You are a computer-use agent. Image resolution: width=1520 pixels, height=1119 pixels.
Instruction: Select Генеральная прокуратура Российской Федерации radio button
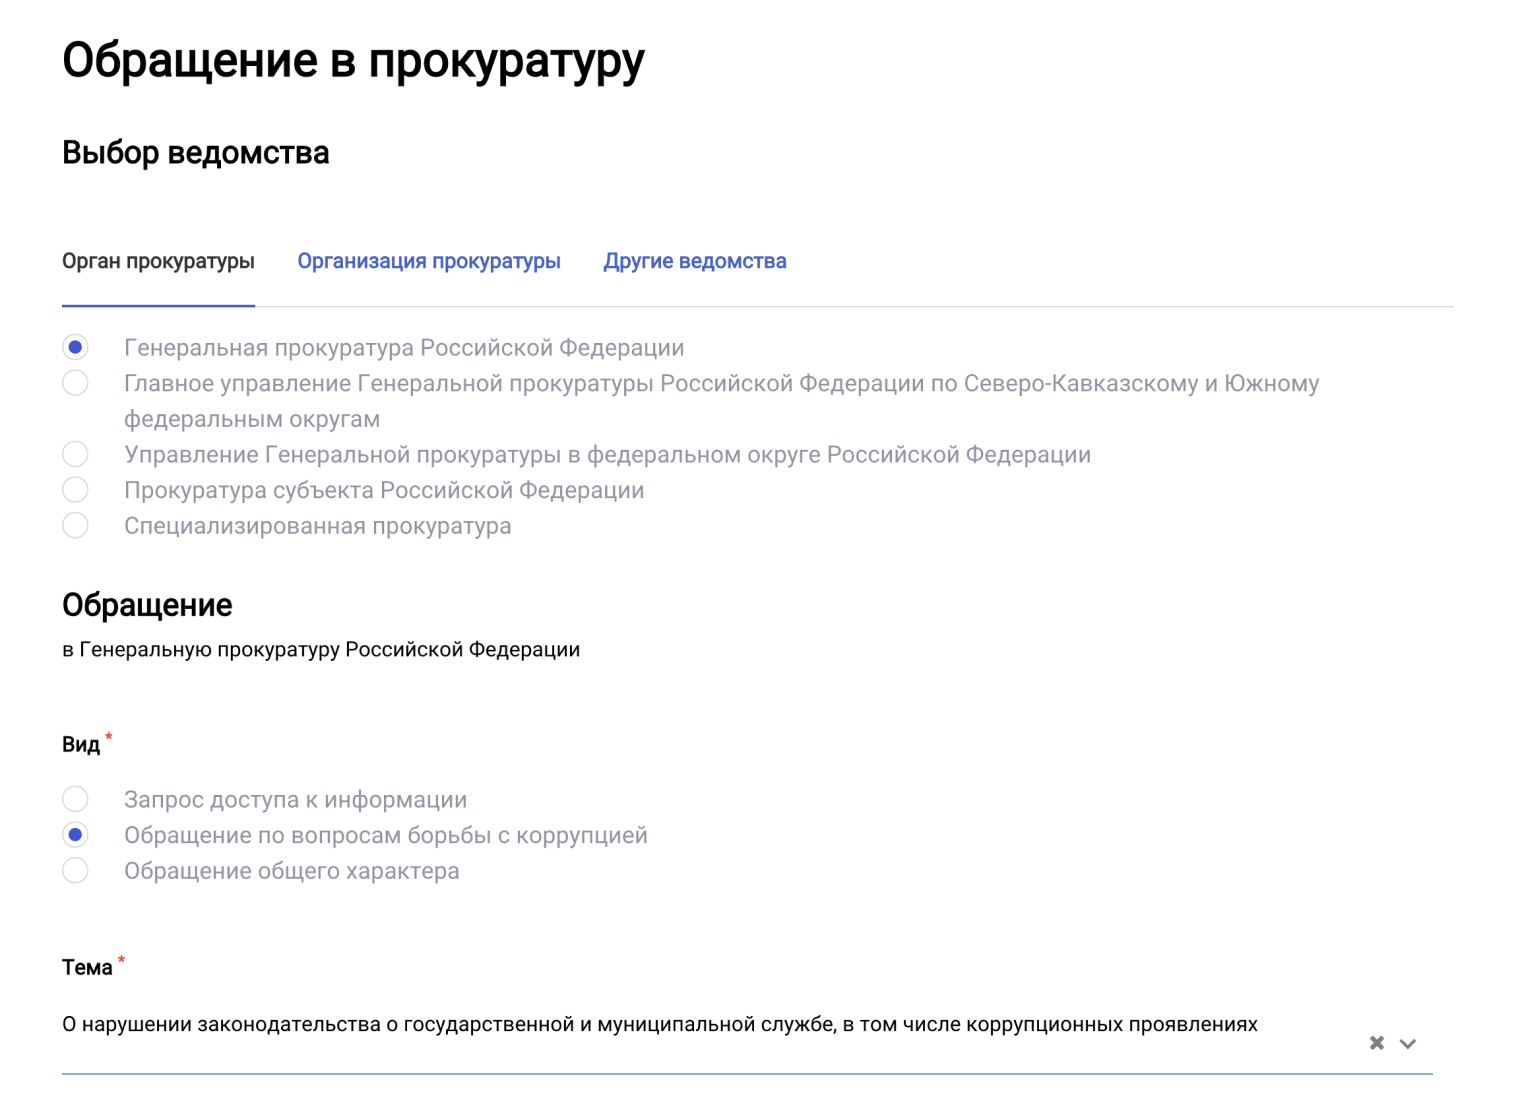click(x=75, y=347)
